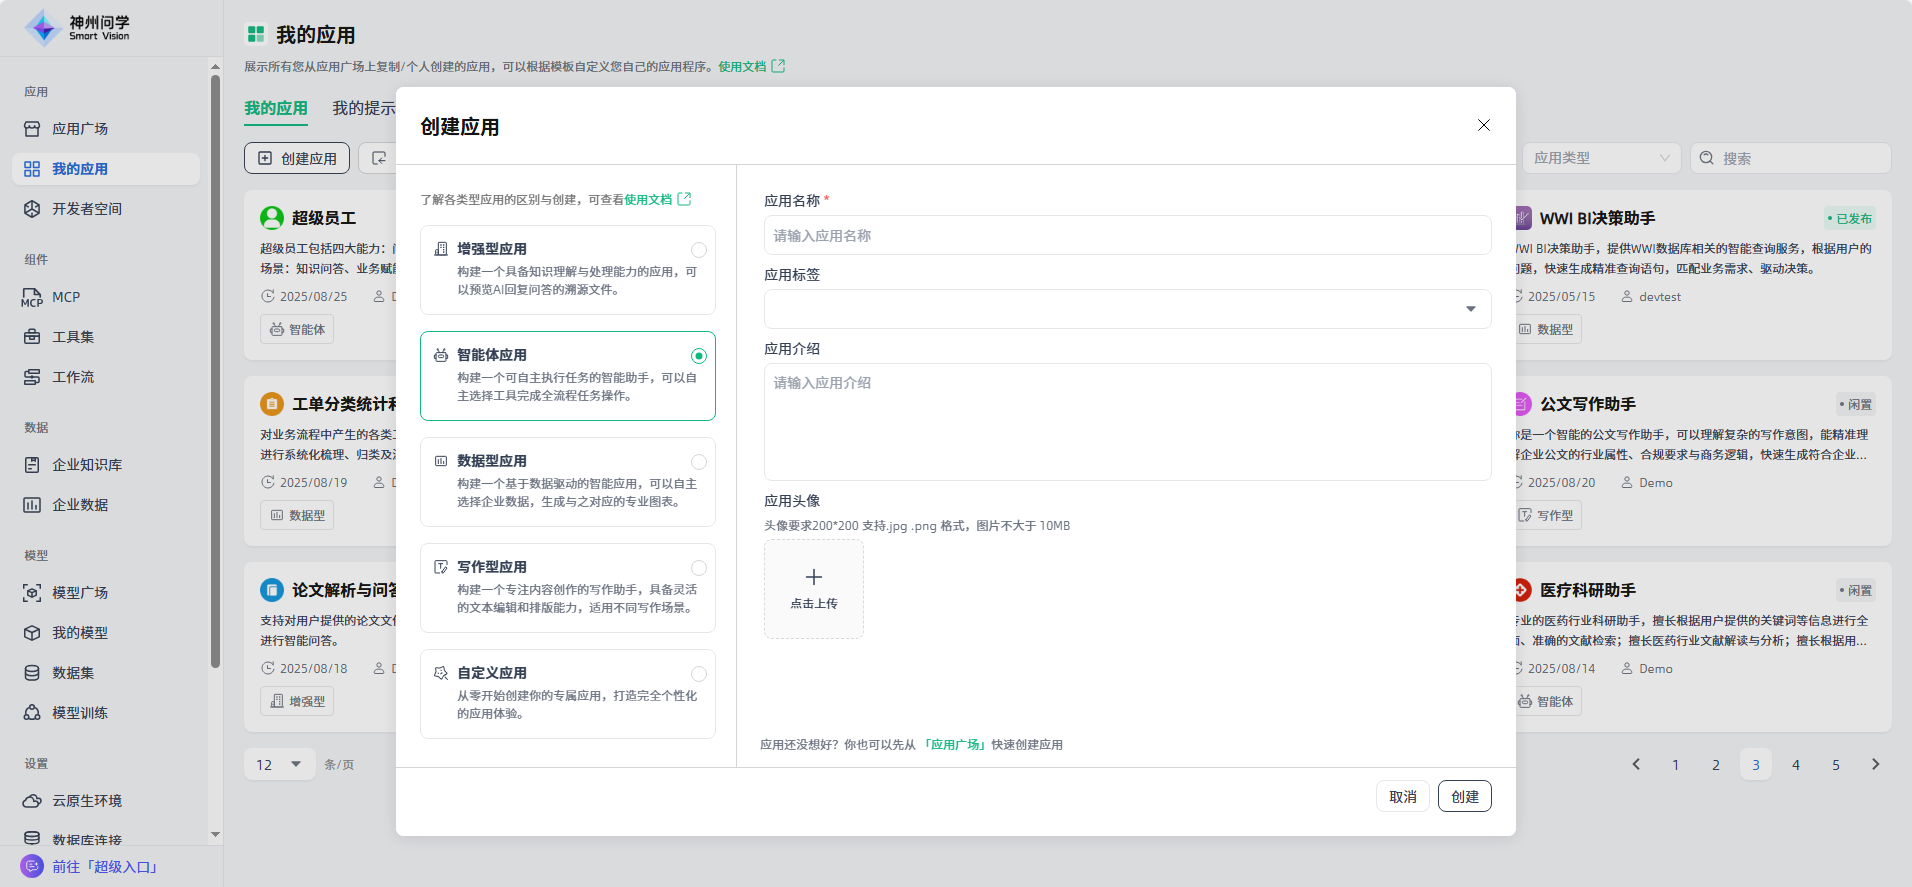The width and height of the screenshot is (1912, 887).
Task: Click the plus icon to upload avatar
Action: point(813,577)
